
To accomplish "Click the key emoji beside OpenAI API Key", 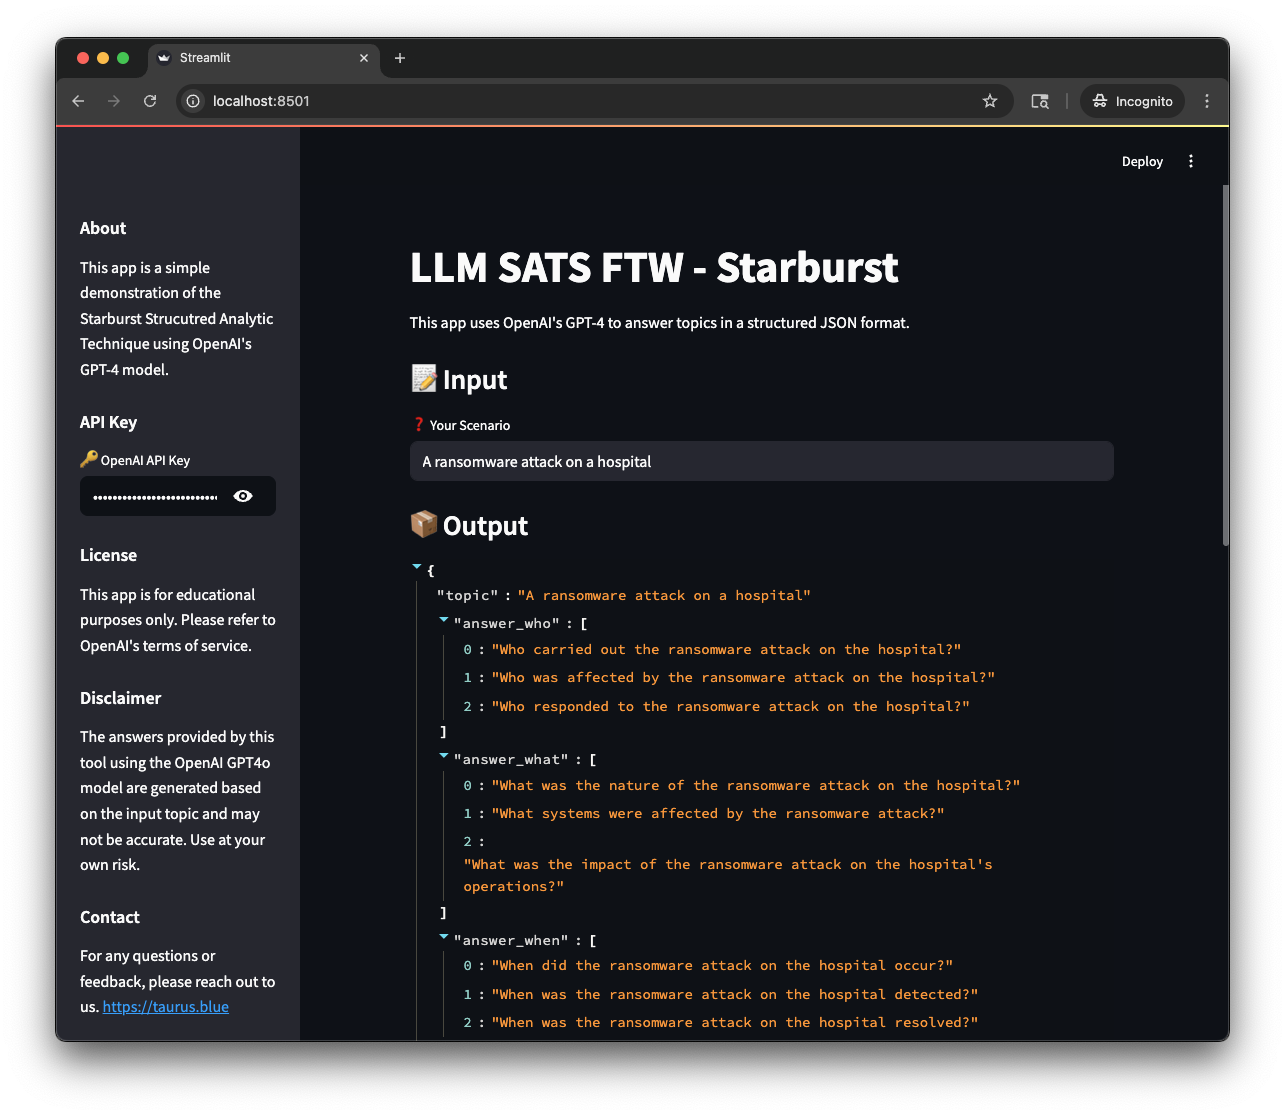I will point(89,459).
